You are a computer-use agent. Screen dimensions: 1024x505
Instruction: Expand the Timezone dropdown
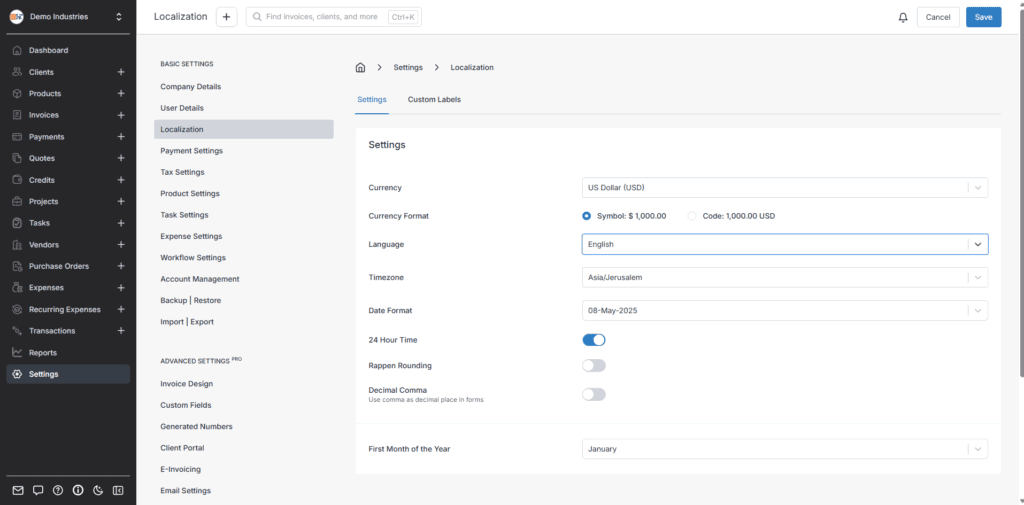click(x=784, y=277)
